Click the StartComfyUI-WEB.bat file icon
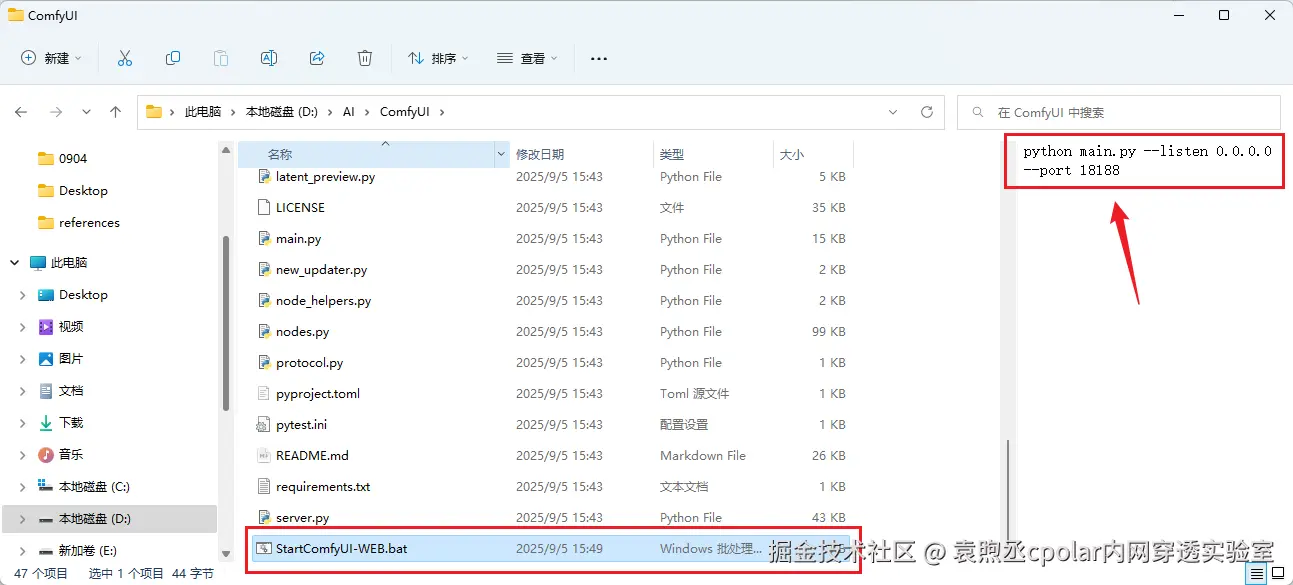The image size is (1293, 585). coord(264,549)
